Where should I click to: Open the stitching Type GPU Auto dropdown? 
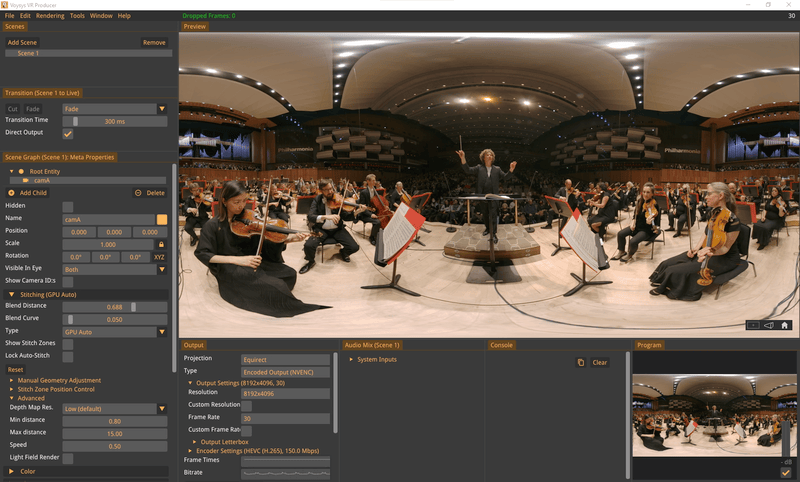tap(162, 332)
